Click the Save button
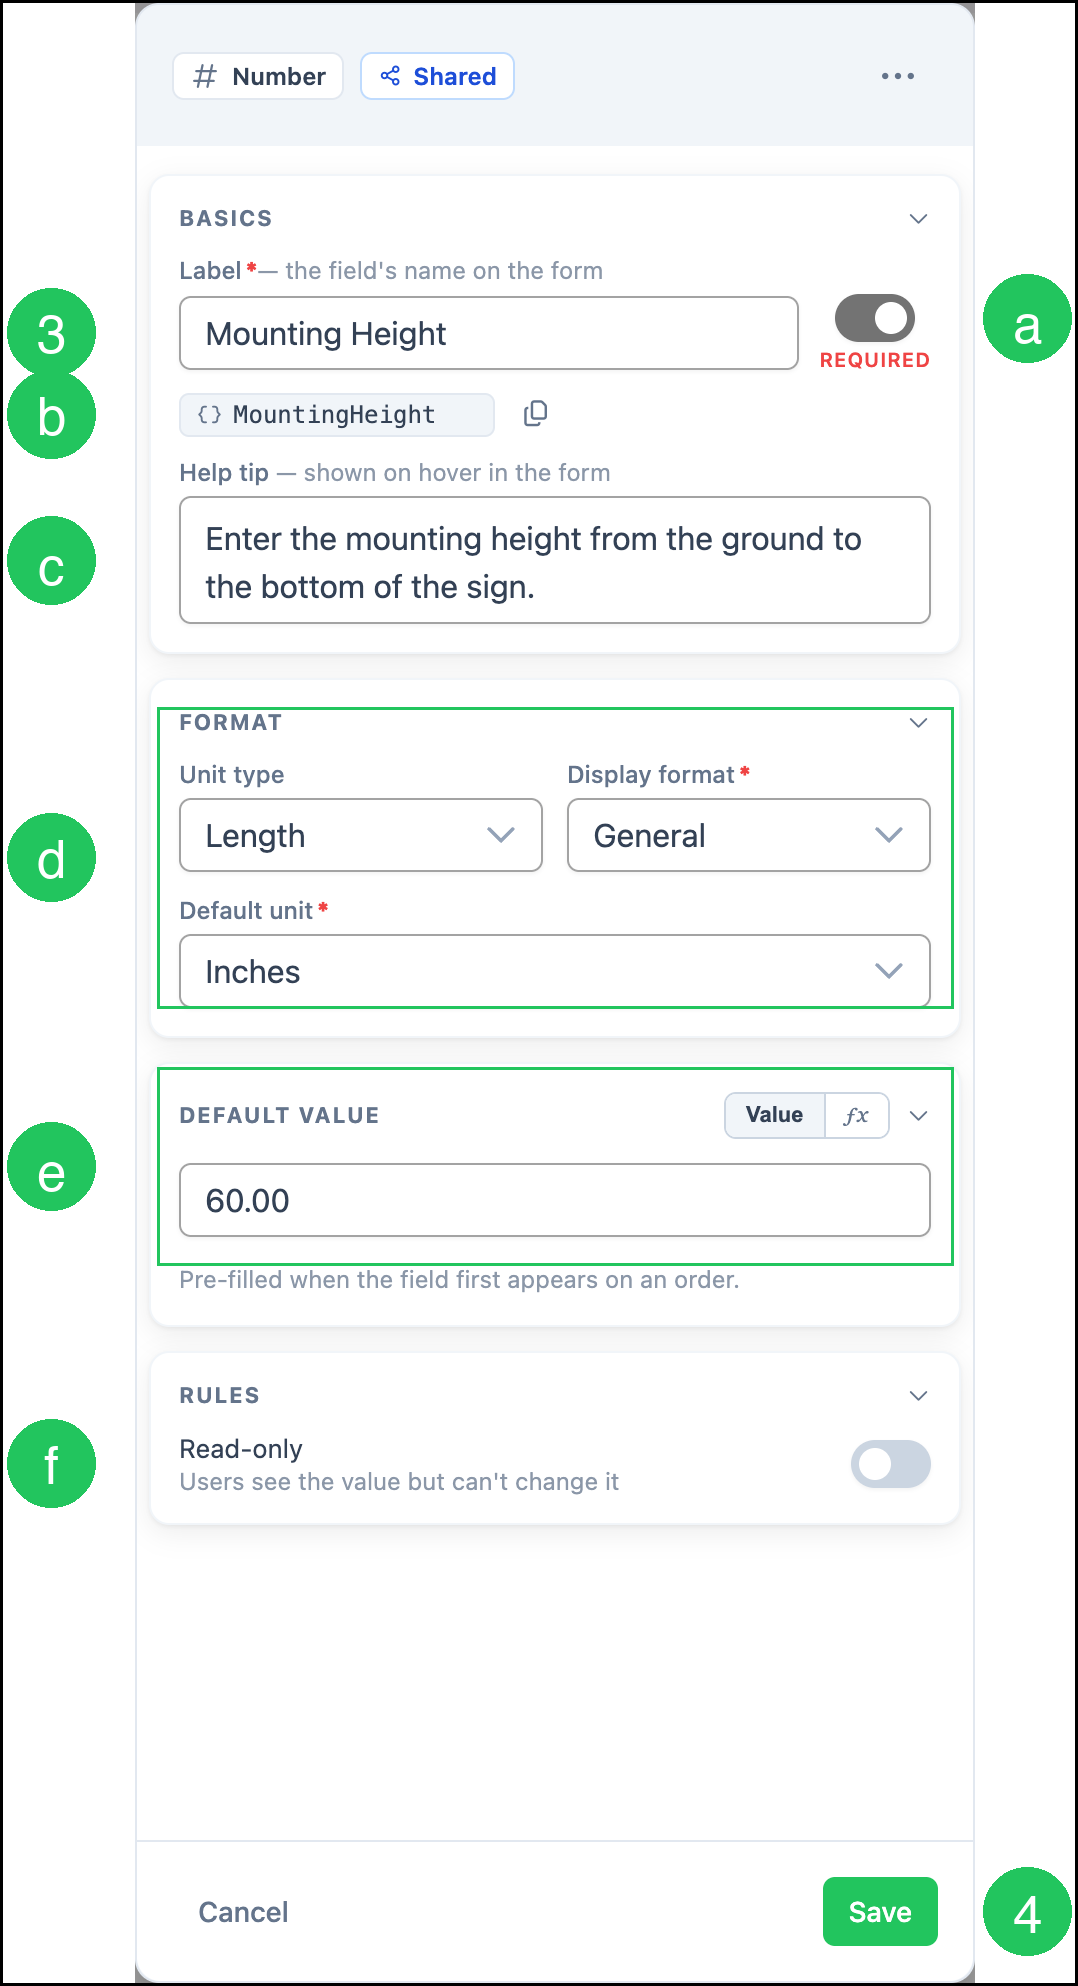1078x1986 pixels. pyautogui.click(x=880, y=1911)
